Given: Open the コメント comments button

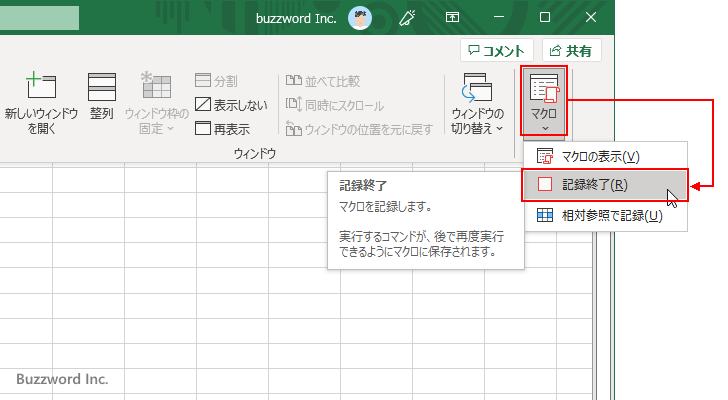Looking at the screenshot, I should point(497,51).
